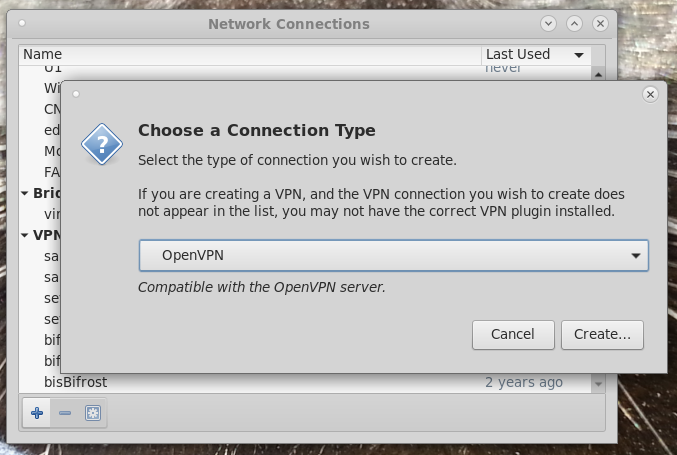Open window menu dot of Network Connections
Screen dimensions: 677x455
point(22,23)
